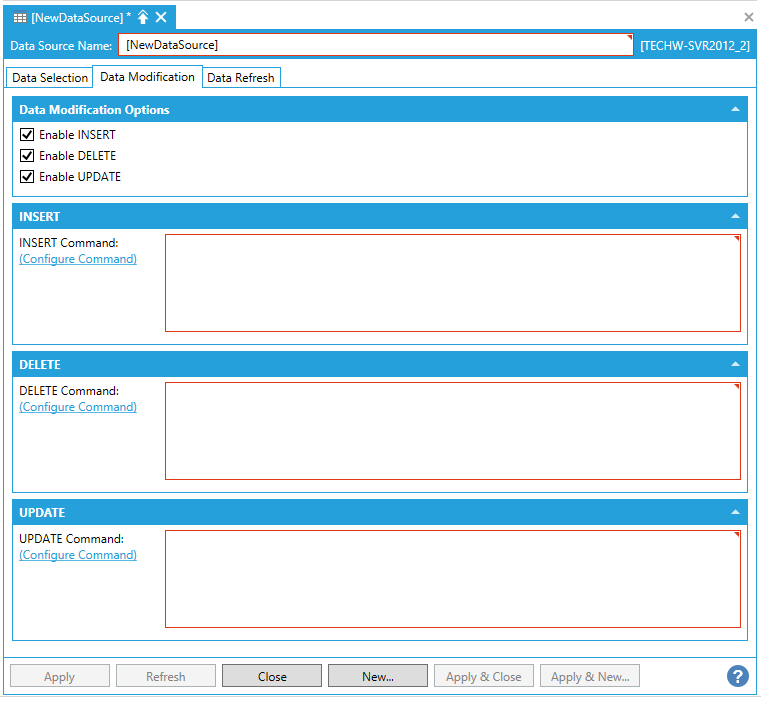The width and height of the screenshot is (761, 701).
Task: Click the blue help question mark icon
Action: pos(737,676)
